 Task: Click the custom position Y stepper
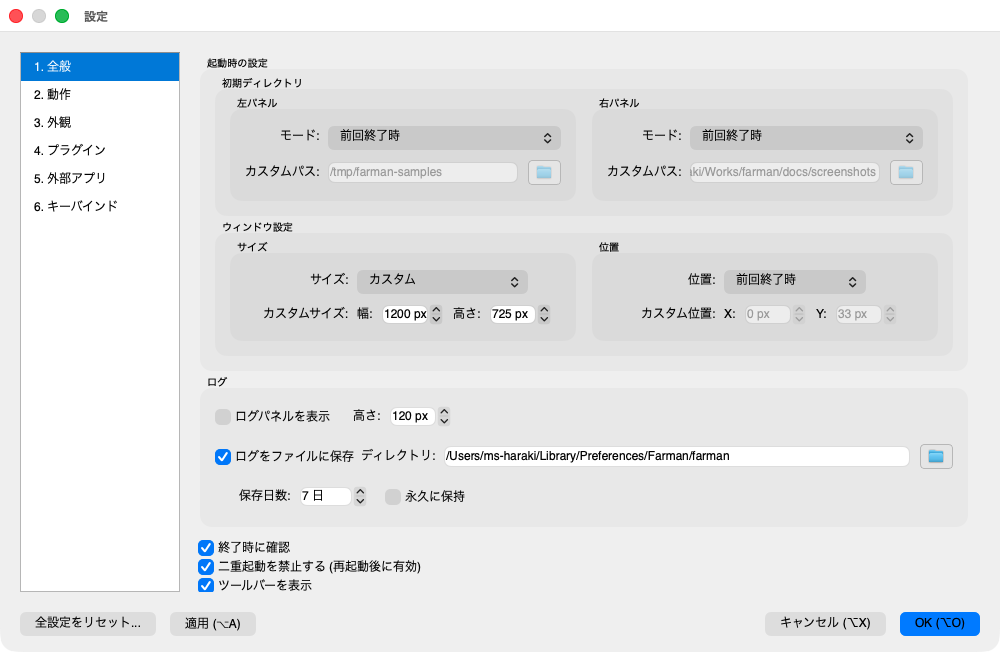tap(890, 314)
